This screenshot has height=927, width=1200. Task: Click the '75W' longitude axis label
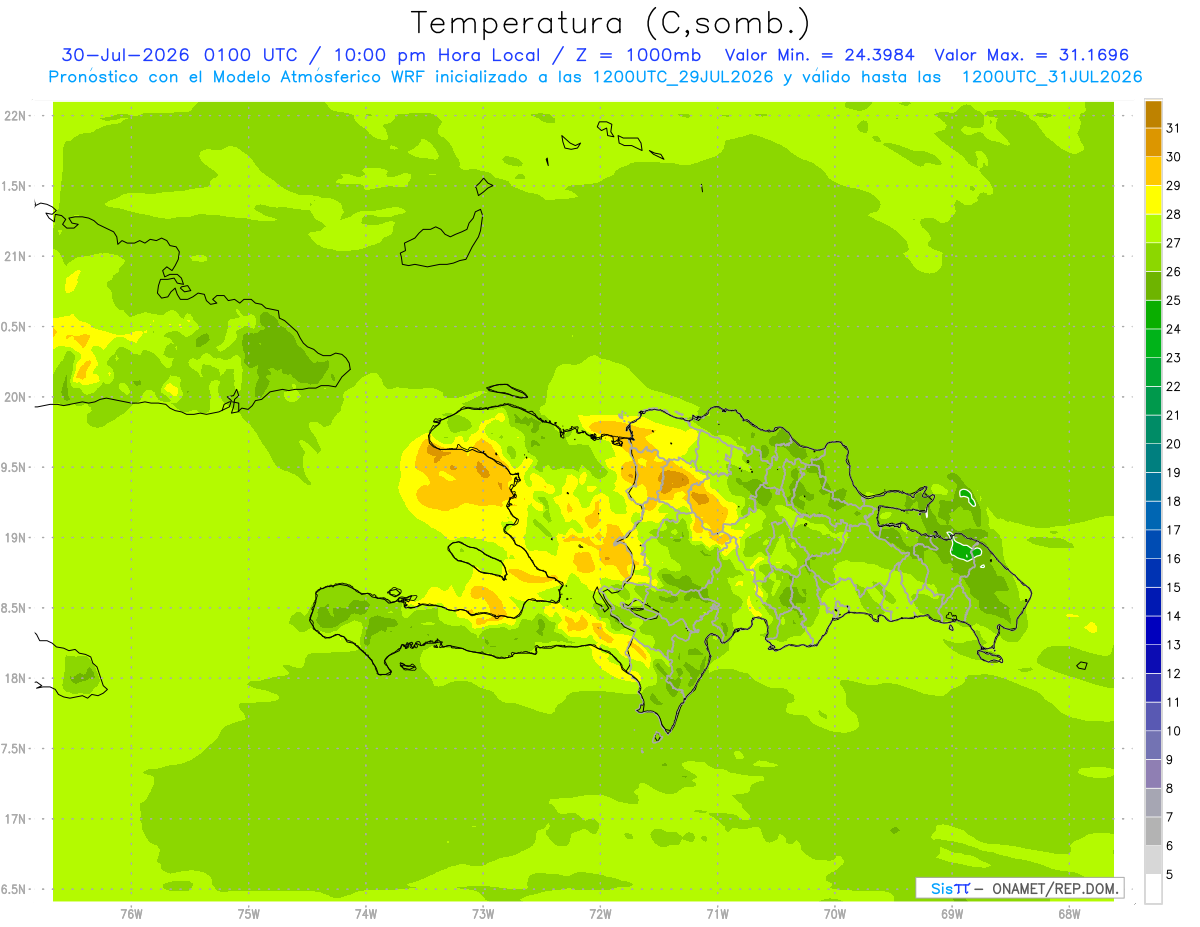click(x=249, y=914)
